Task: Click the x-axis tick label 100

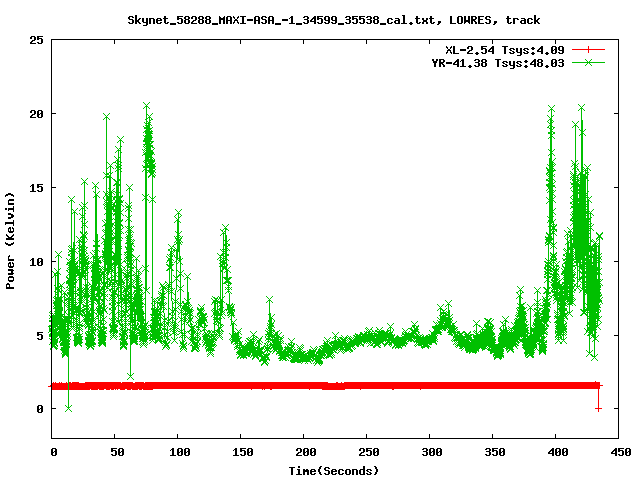Action: pos(180,452)
